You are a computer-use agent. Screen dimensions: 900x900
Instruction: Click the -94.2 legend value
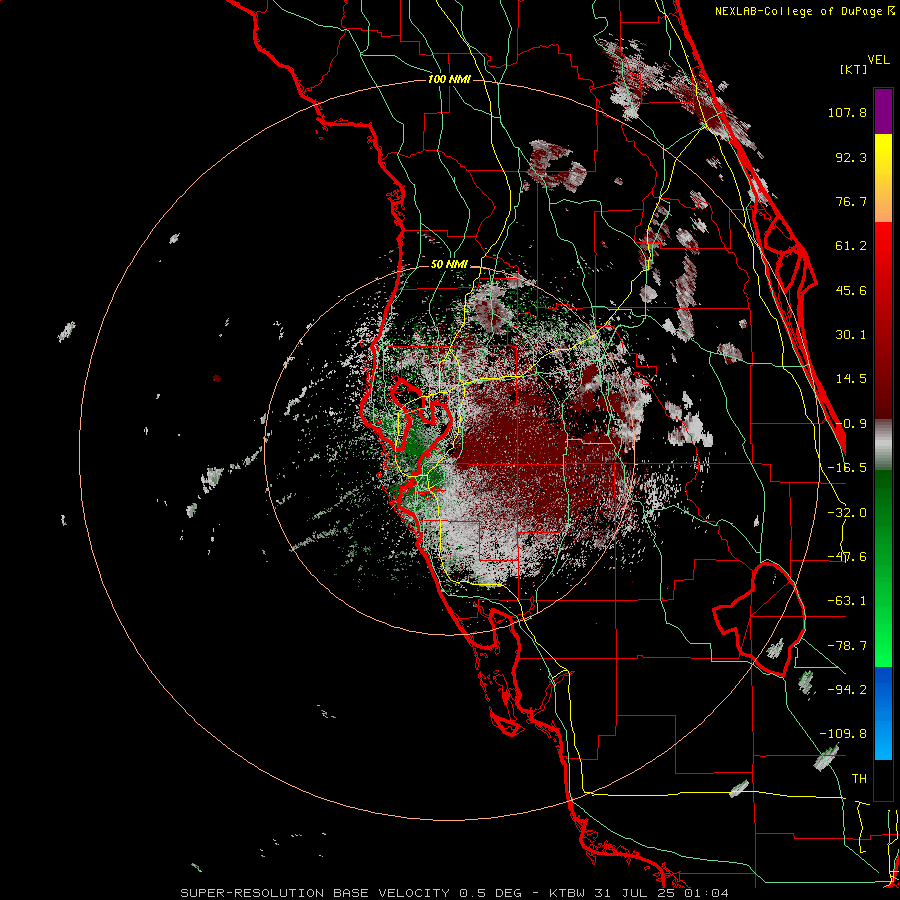click(x=847, y=689)
